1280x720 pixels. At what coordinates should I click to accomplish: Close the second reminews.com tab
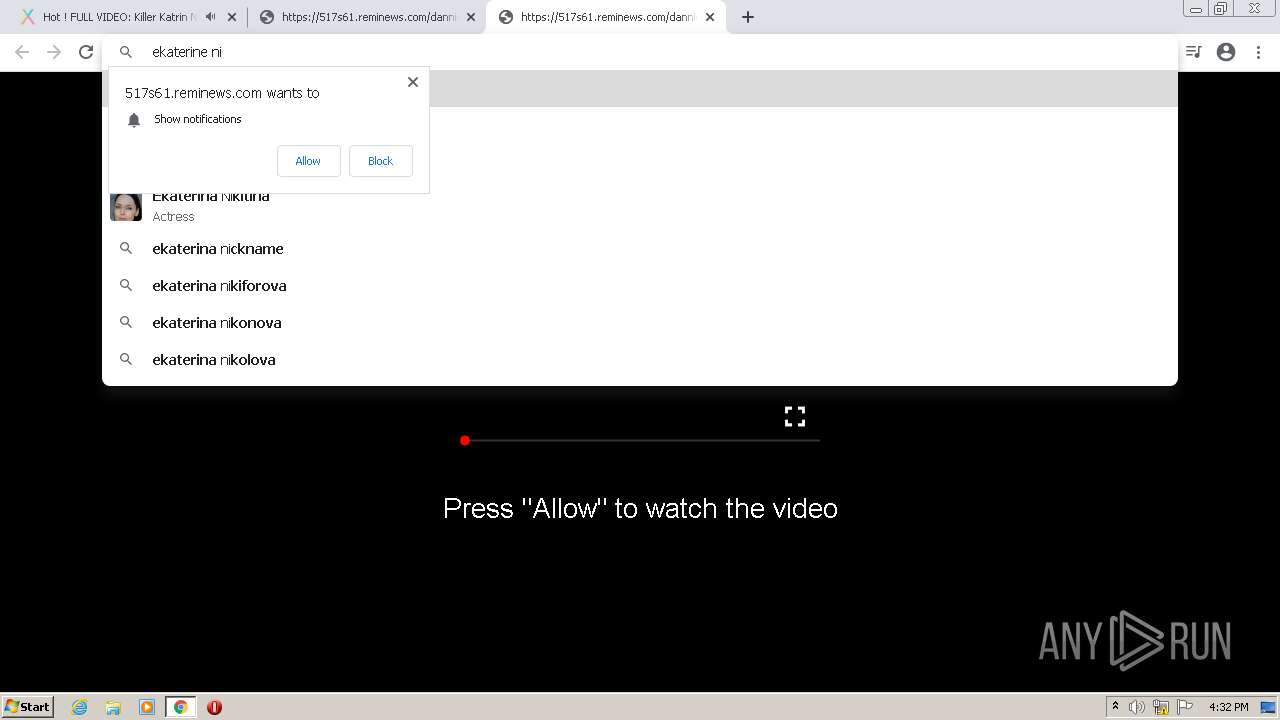click(x=471, y=17)
